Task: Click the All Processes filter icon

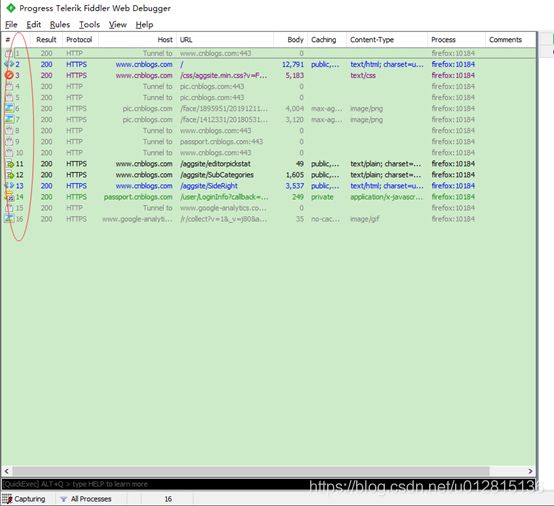Action: pos(63,499)
